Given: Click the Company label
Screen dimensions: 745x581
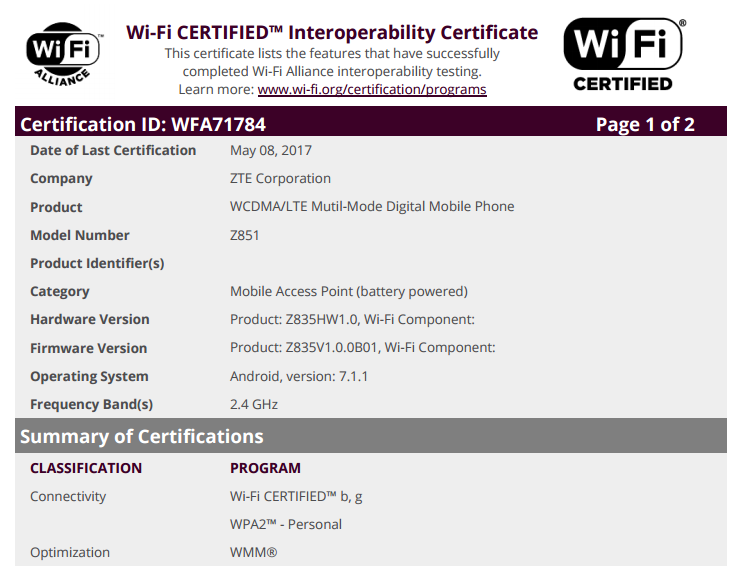Looking at the screenshot, I should (61, 179).
